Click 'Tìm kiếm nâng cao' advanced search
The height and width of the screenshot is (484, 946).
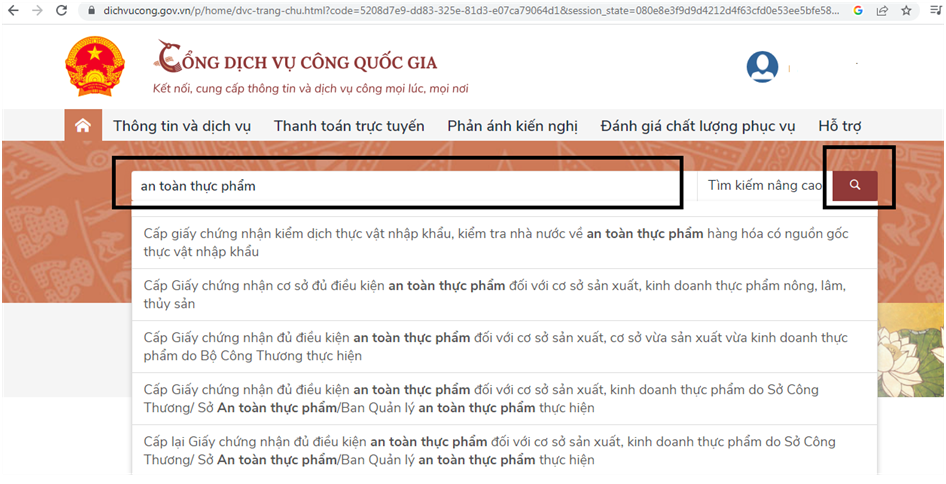tap(764, 186)
